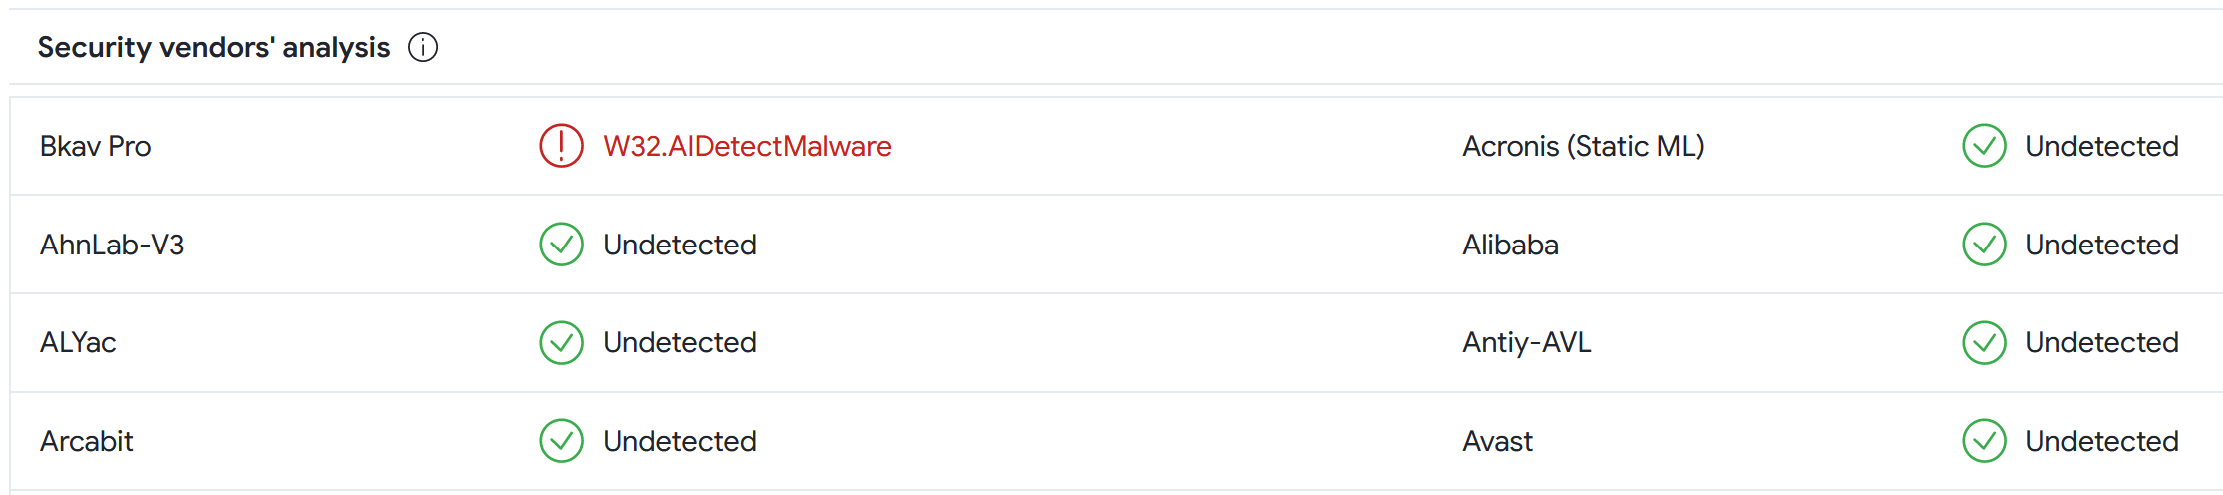Click the green check icon for Alibaba
Image resolution: width=2223 pixels, height=495 pixels.
(x=1984, y=244)
